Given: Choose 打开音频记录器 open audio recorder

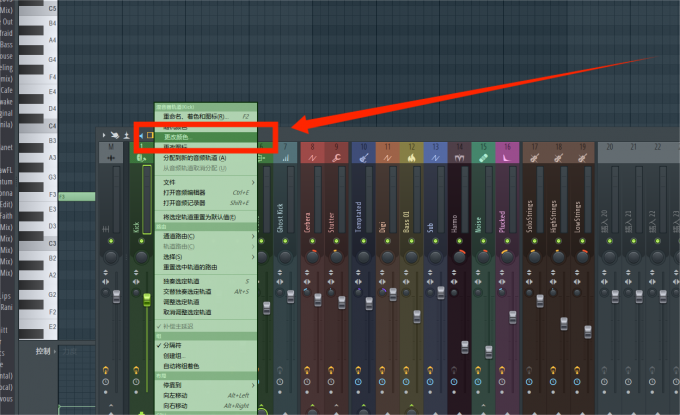Looking at the screenshot, I should (x=206, y=203).
